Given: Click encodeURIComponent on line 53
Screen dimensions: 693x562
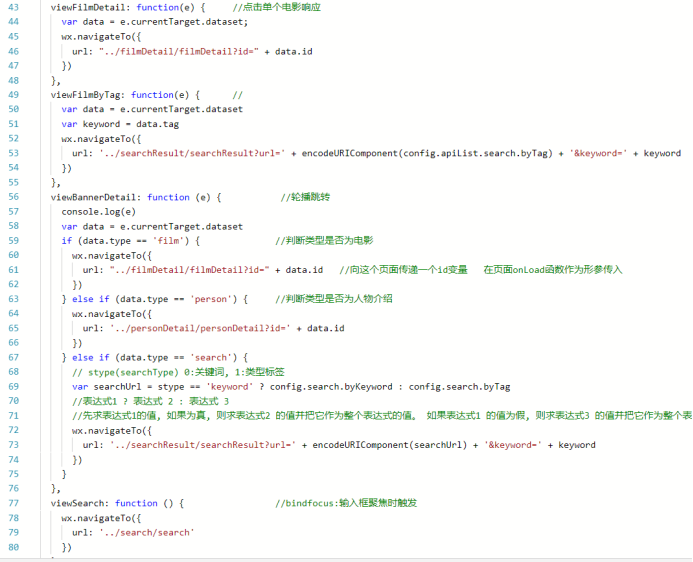Looking at the screenshot, I should [350, 153].
